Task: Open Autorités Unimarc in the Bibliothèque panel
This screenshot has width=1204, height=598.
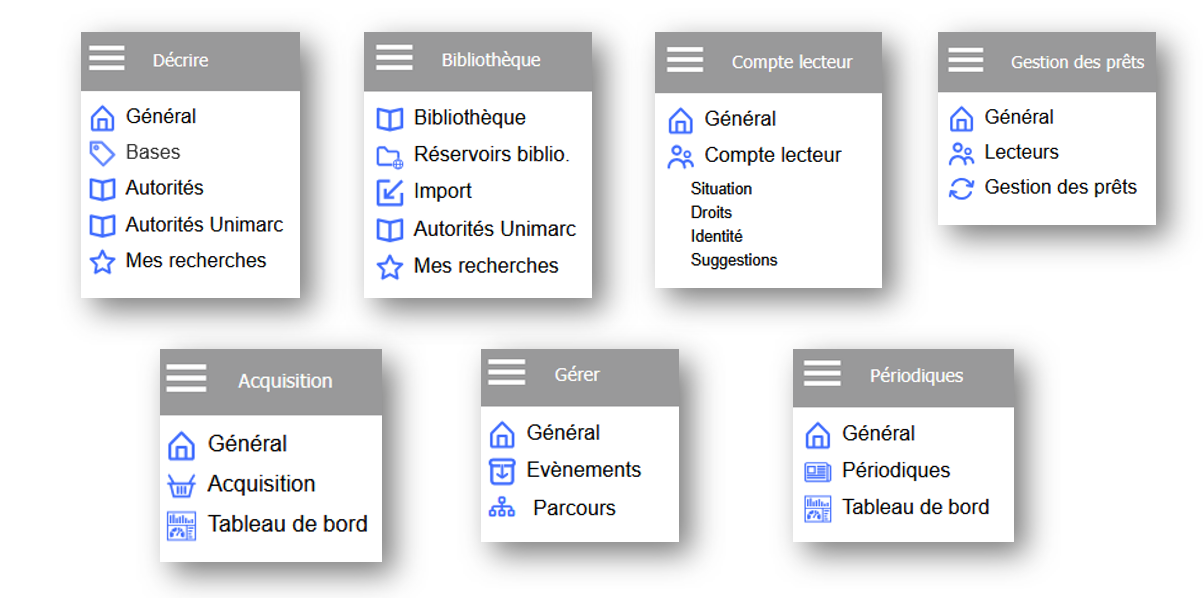Action: 494,229
